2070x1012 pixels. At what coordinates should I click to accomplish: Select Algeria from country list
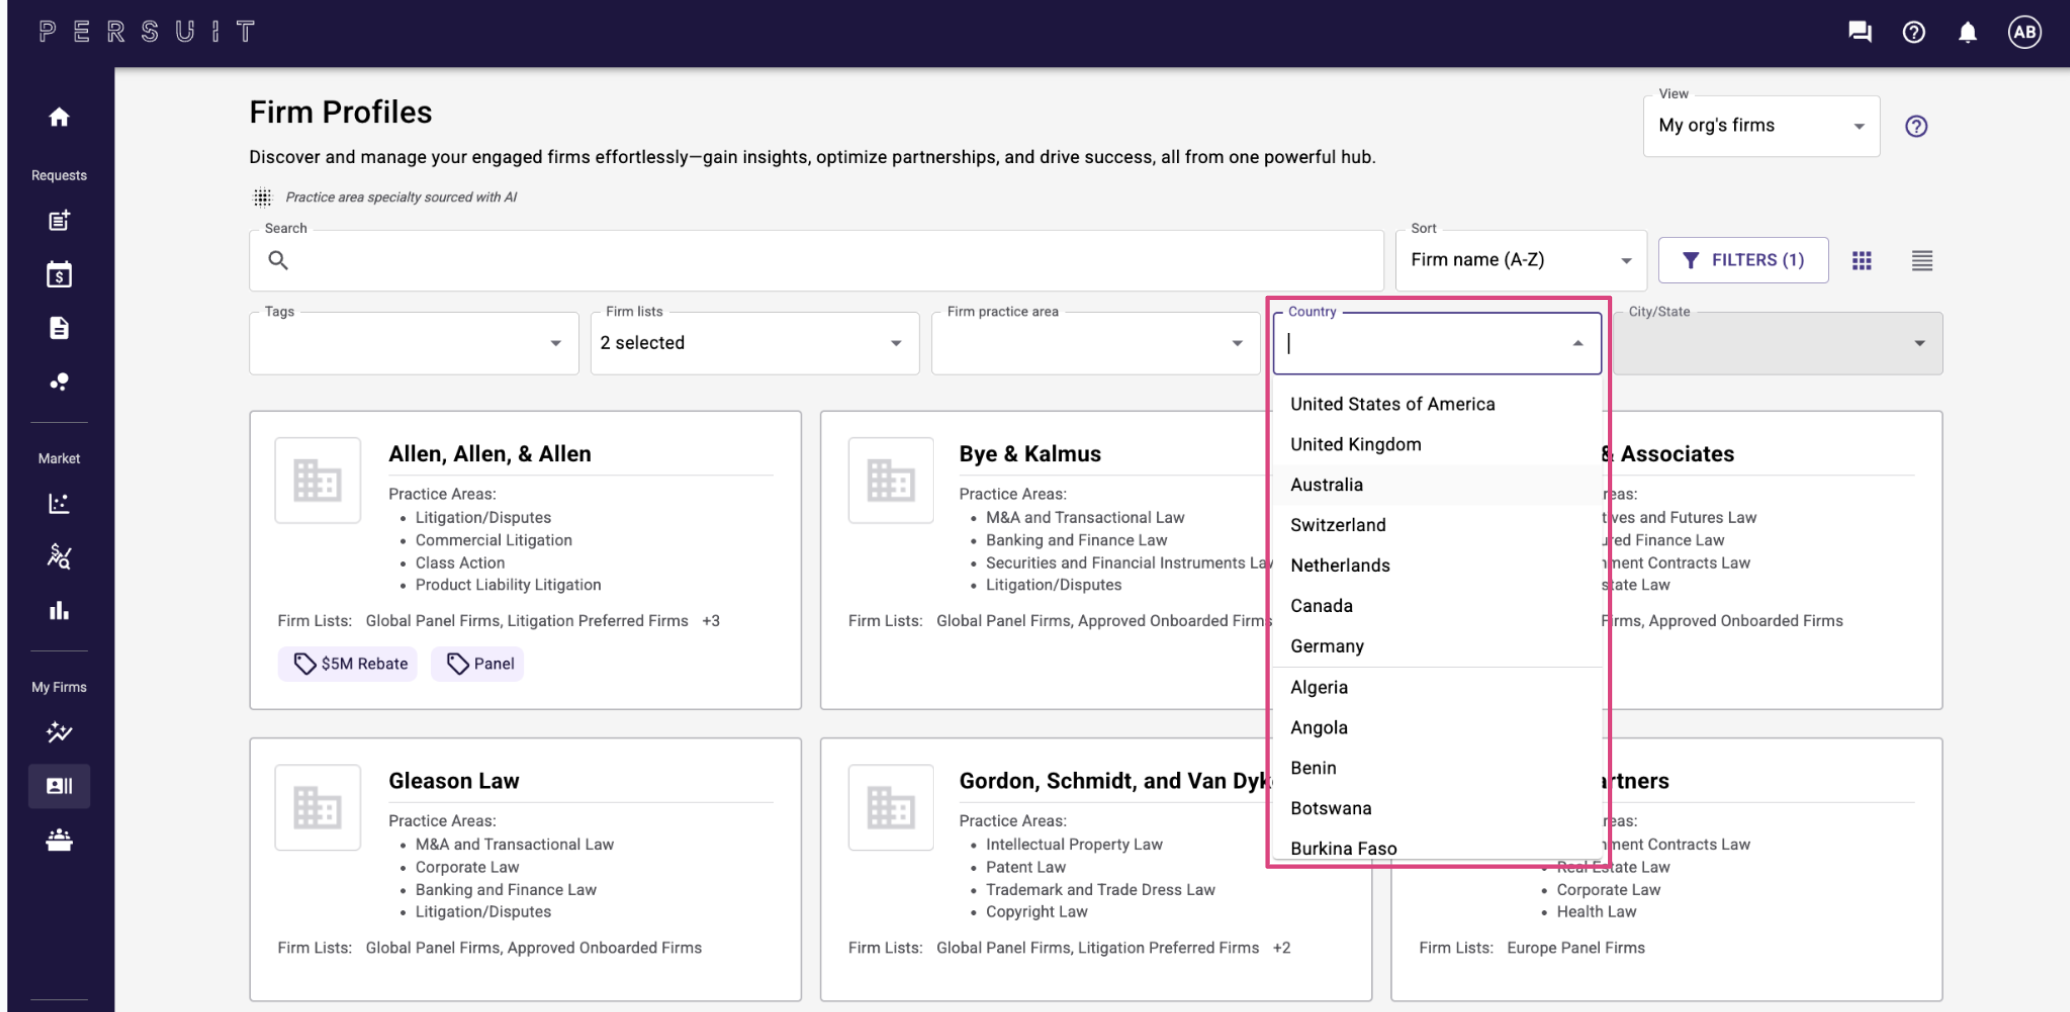1437,687
